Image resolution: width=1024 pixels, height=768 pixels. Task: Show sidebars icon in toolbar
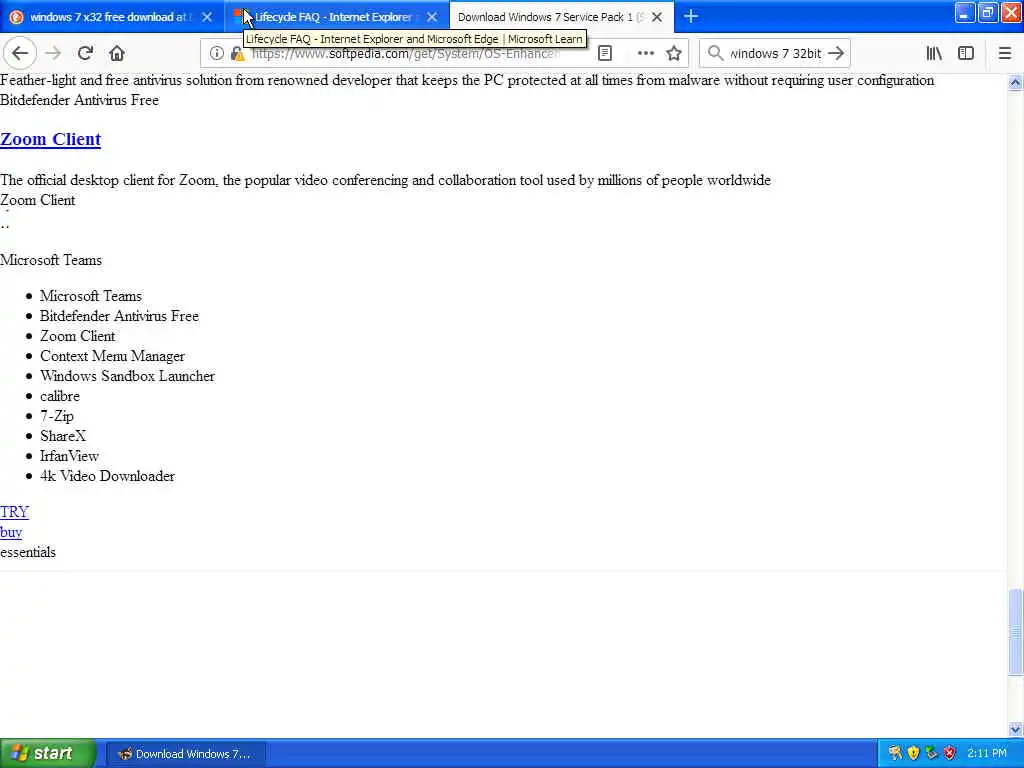(966, 54)
